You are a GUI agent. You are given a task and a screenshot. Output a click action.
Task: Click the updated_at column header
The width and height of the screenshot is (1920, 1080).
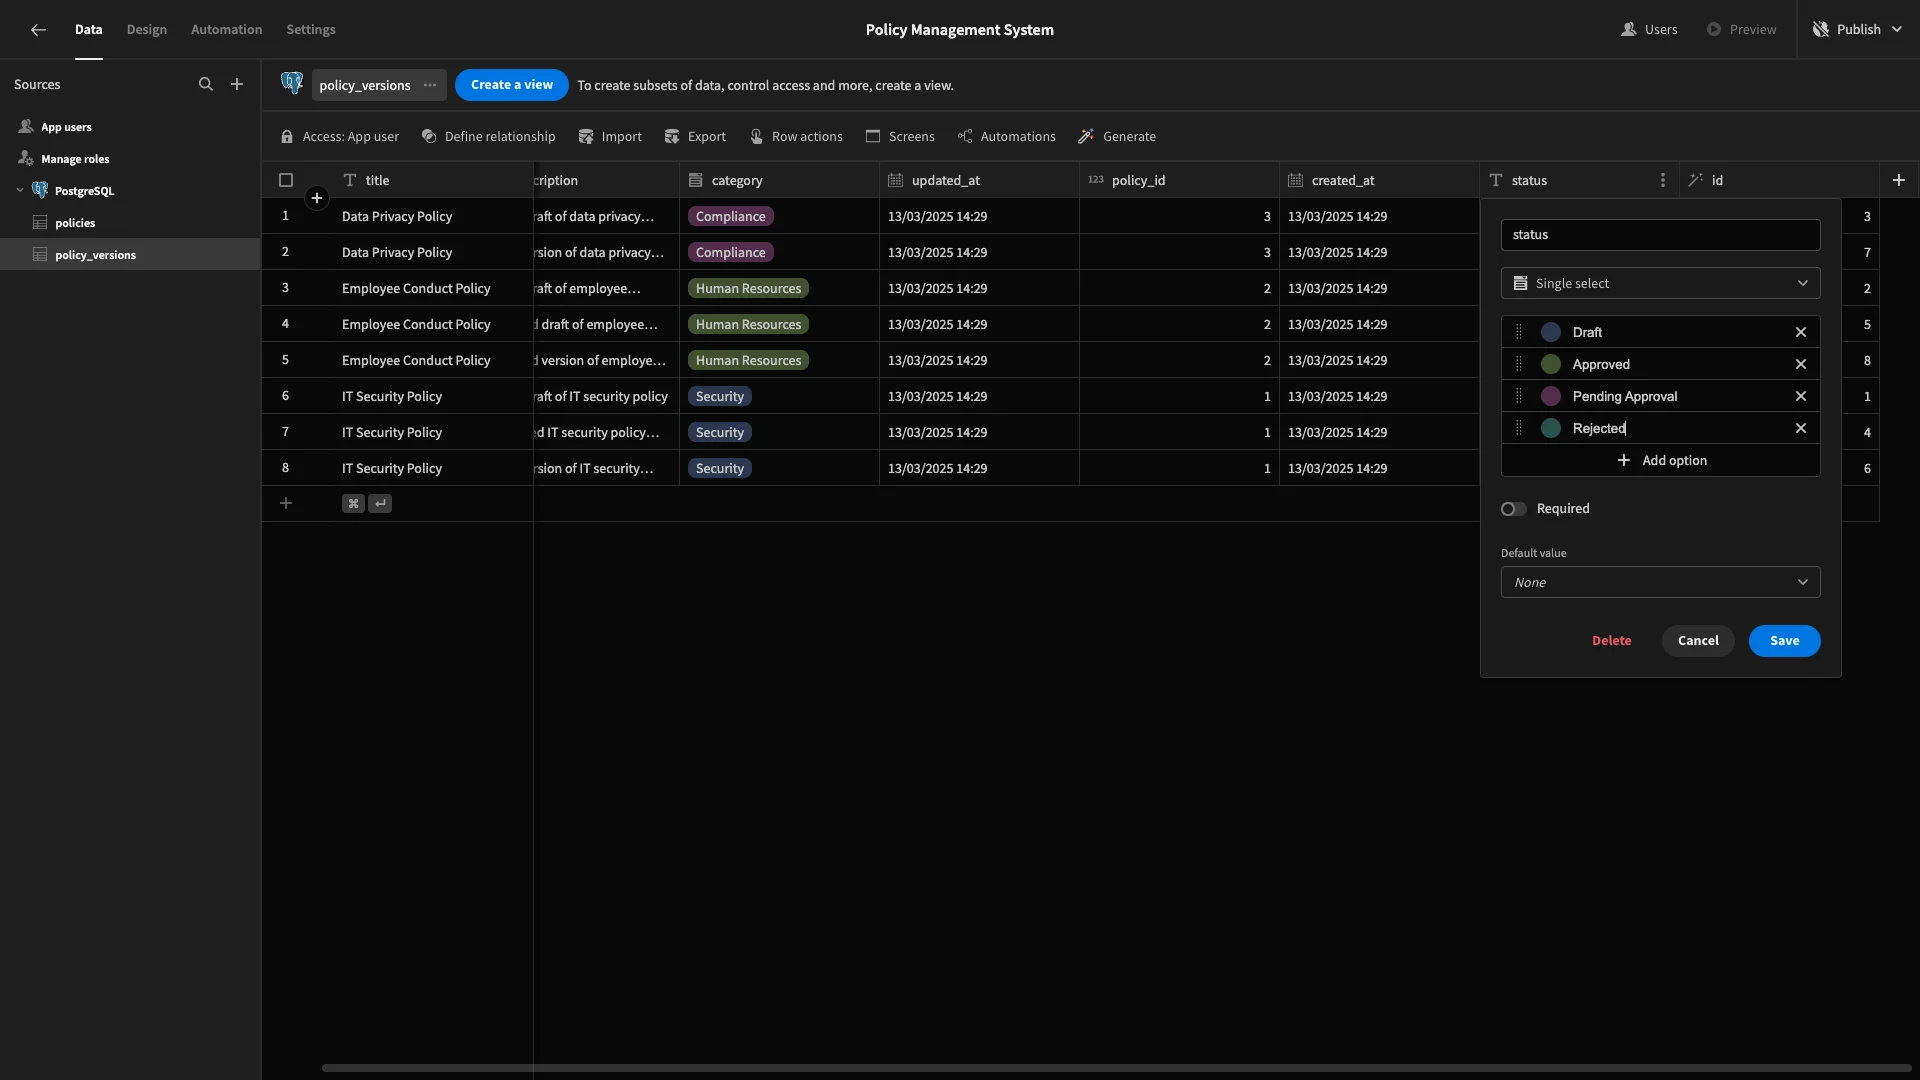point(979,180)
